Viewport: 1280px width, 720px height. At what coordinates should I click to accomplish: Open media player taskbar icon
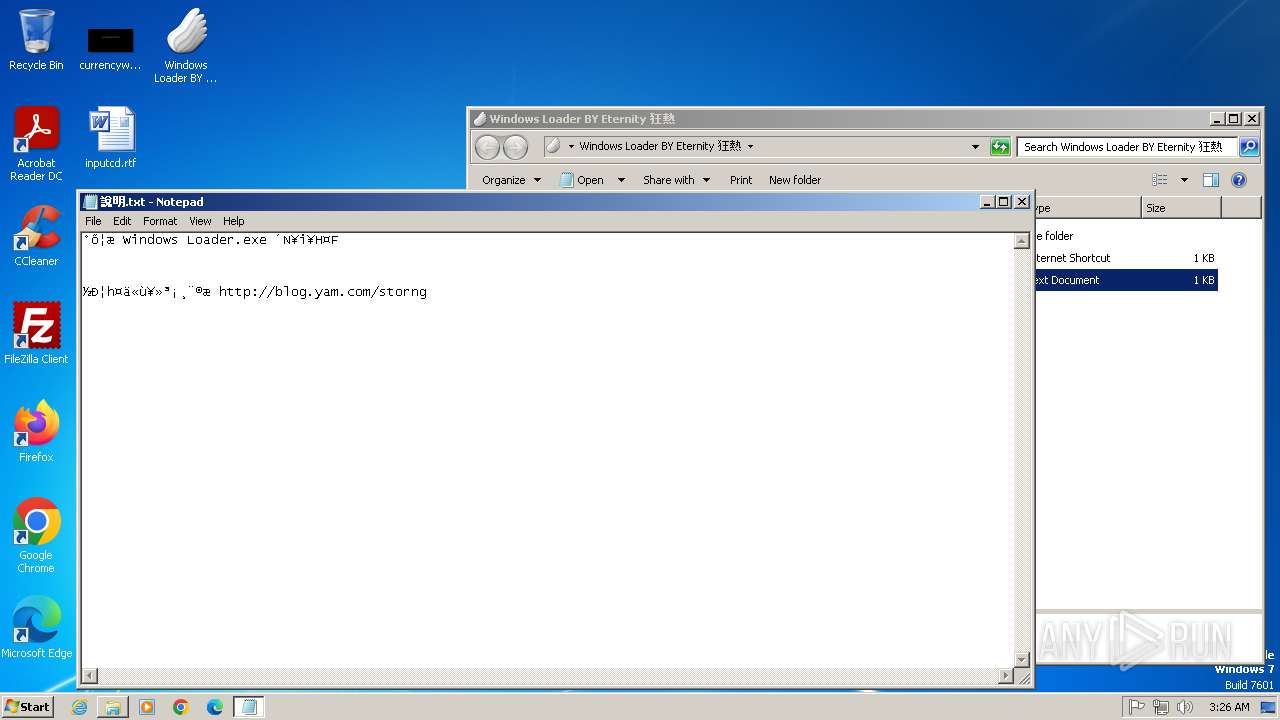[147, 707]
